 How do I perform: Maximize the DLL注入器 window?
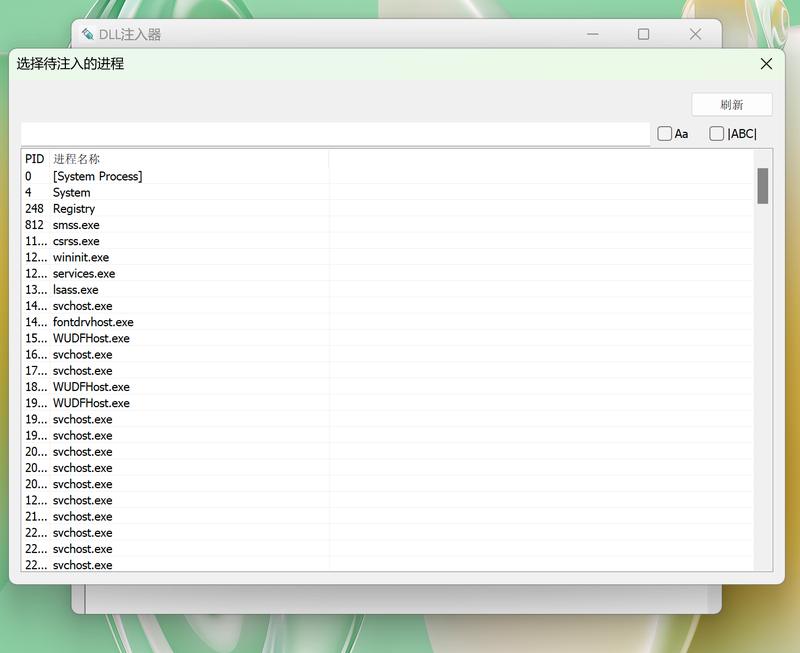click(643, 34)
